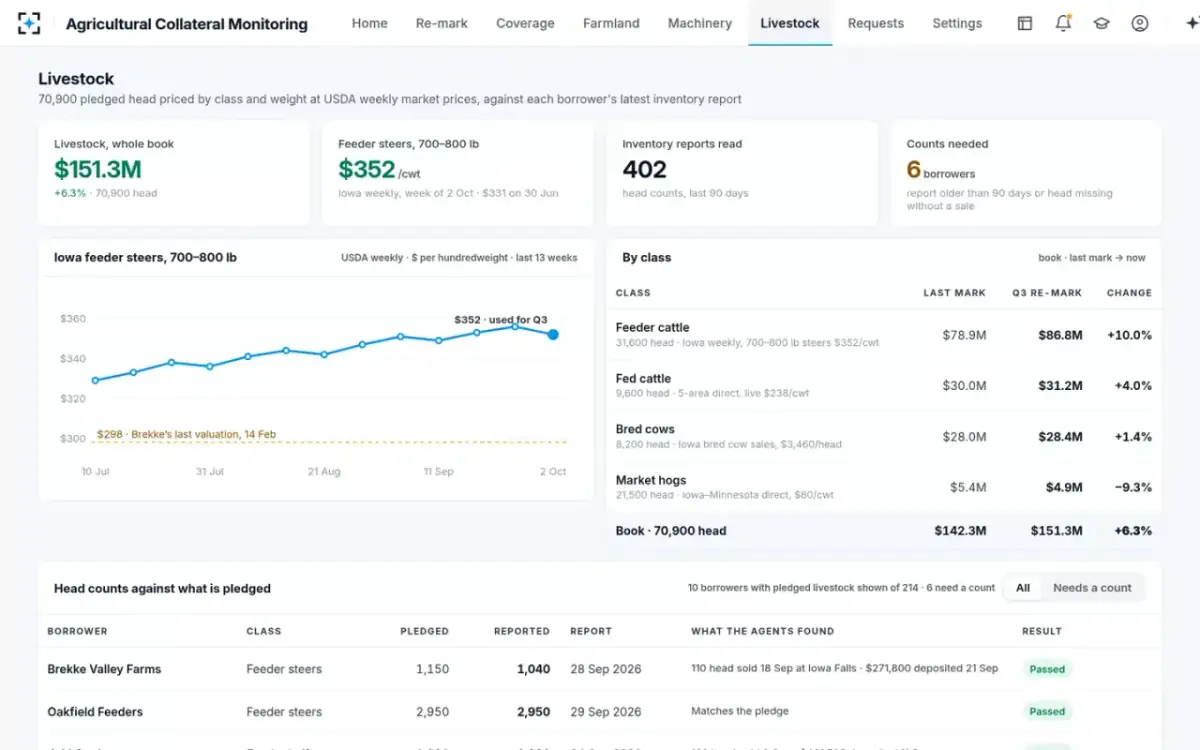1200x750 pixels.
Task: Click the Passed badge for Brekke Valley Farms
Action: [x=1047, y=669]
